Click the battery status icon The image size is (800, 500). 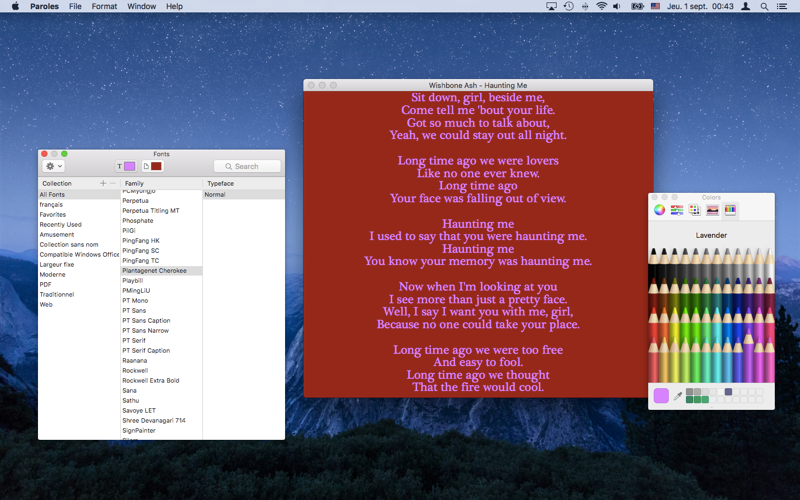(637, 6)
